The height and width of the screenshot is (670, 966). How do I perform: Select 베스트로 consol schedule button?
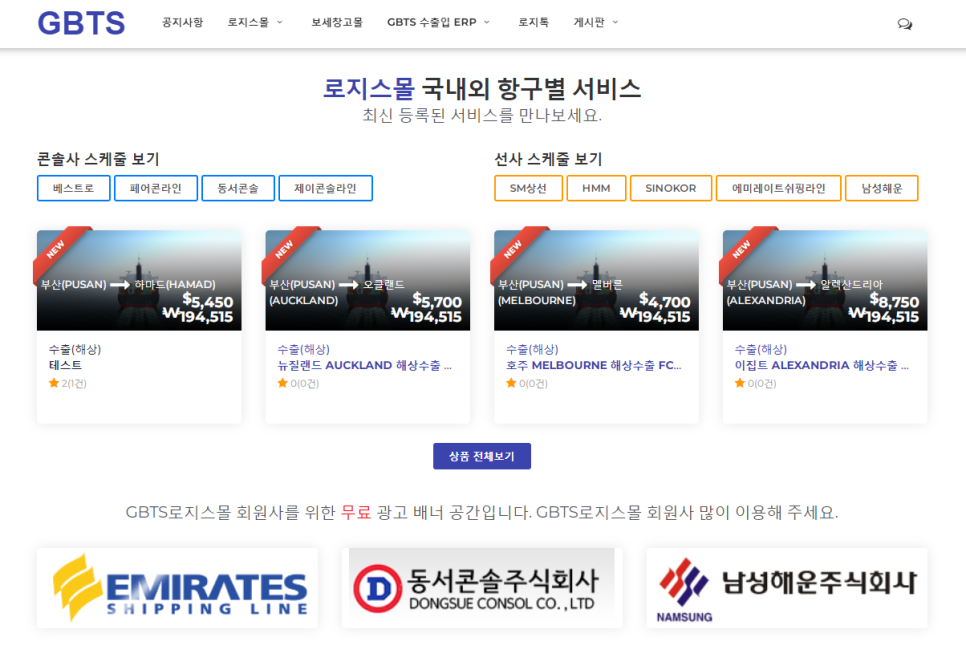[x=74, y=188]
